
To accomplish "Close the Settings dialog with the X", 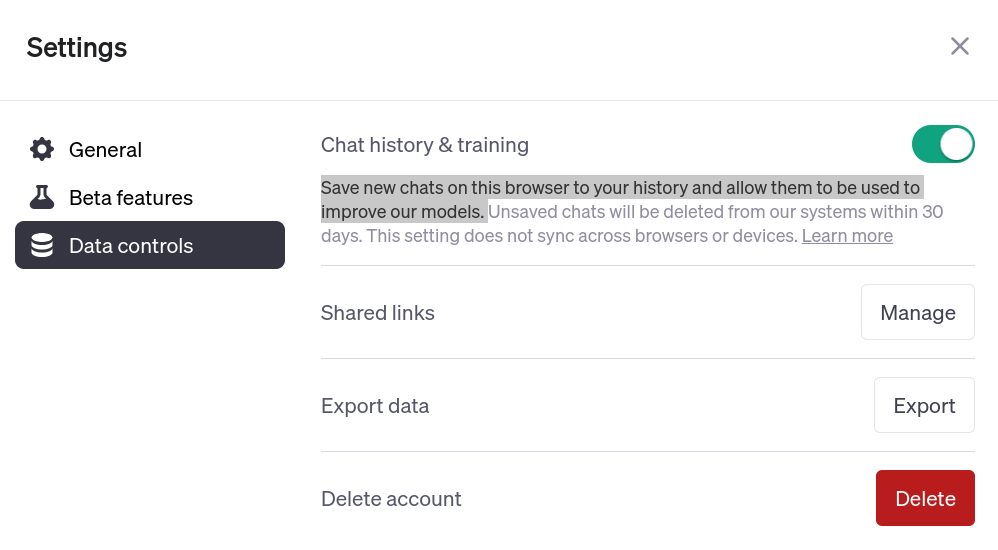I will click(960, 46).
